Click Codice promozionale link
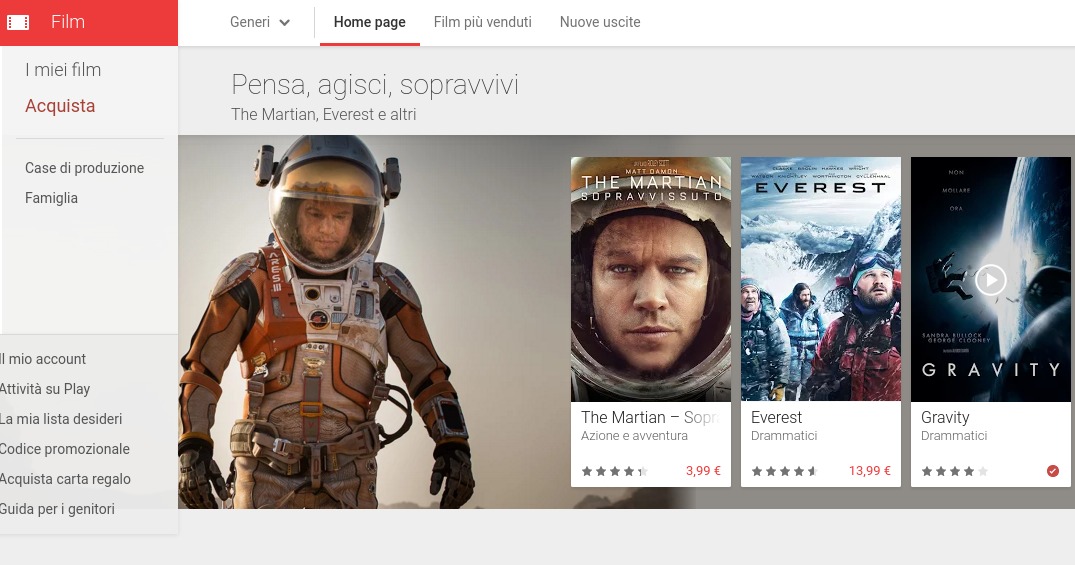Viewport: 1075px width, 565px height. click(x=65, y=449)
